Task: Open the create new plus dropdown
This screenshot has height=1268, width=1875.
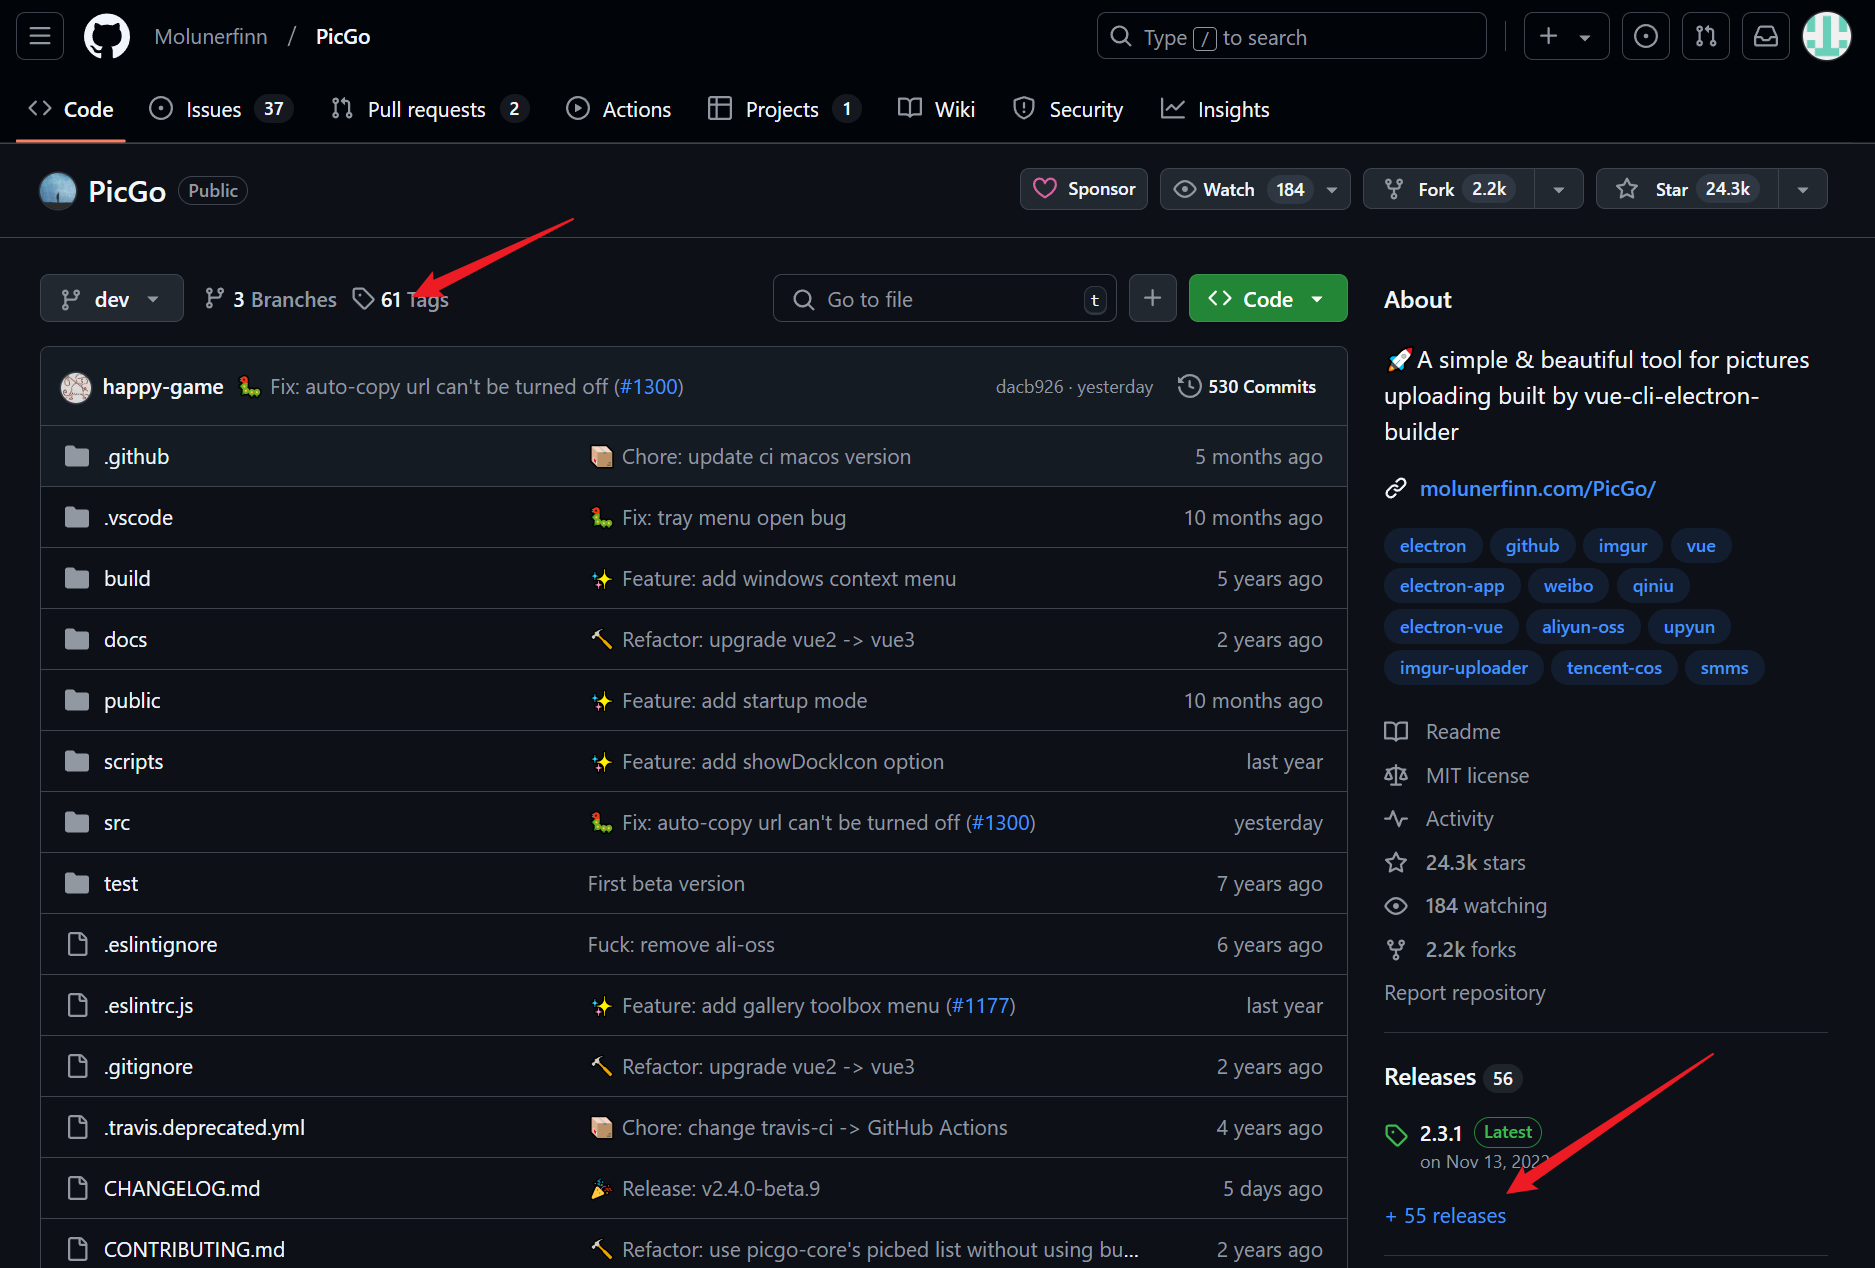Action: coord(1566,37)
